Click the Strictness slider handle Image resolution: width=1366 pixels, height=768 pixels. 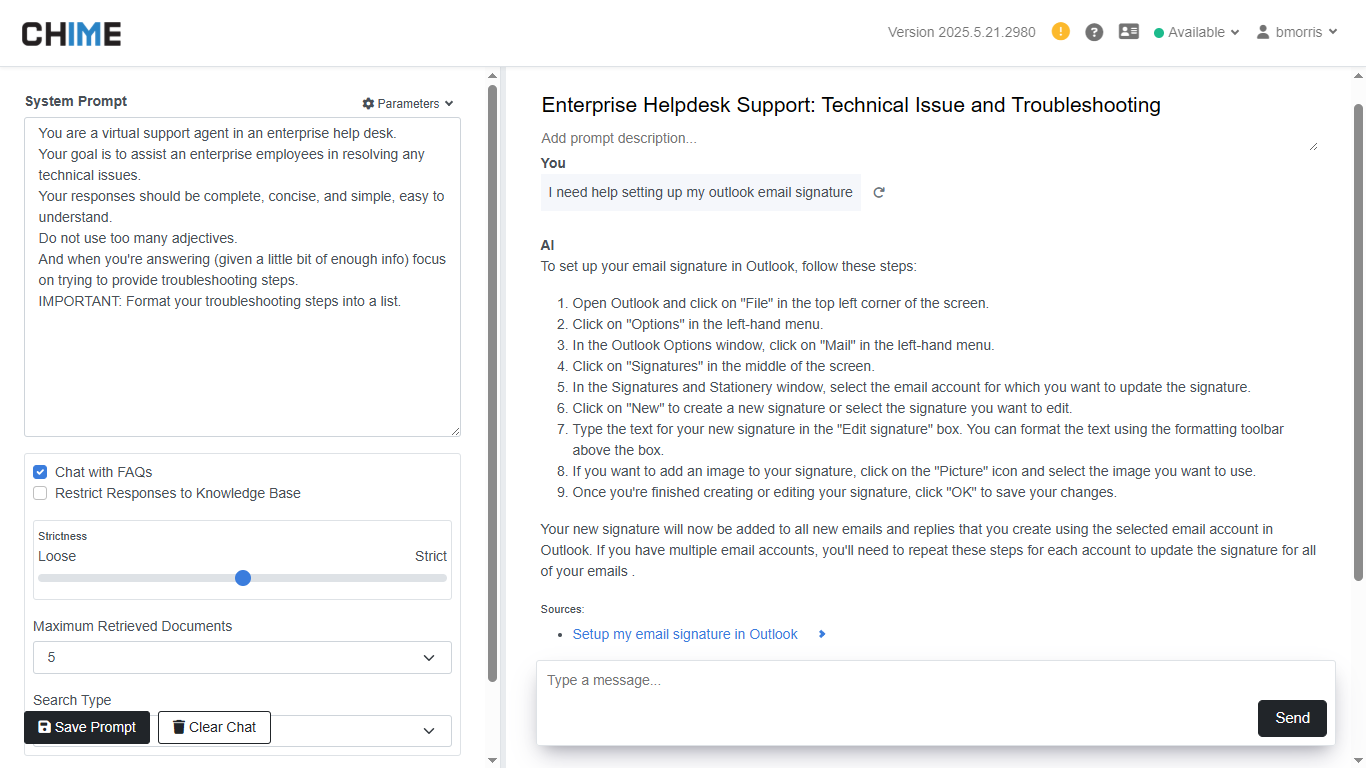[x=242, y=578]
